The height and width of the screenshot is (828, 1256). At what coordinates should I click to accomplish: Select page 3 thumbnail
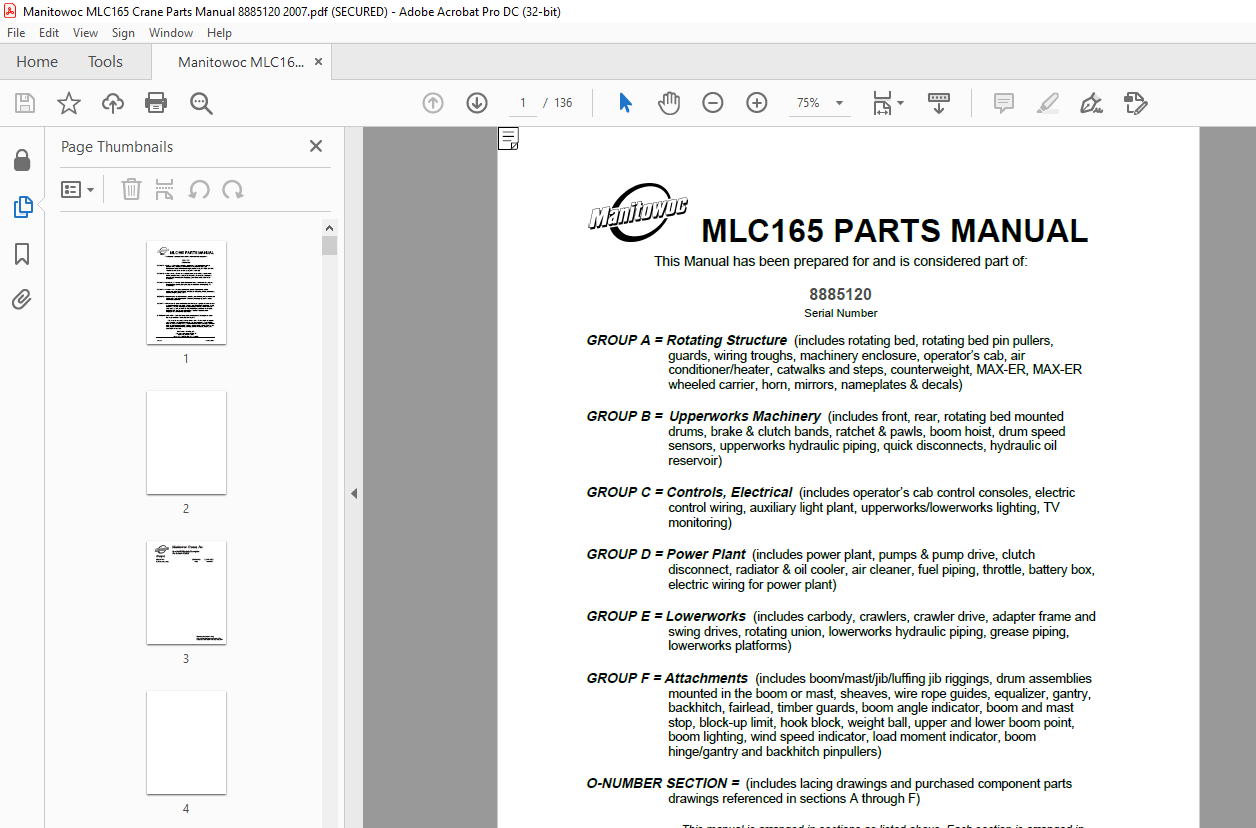(x=186, y=593)
